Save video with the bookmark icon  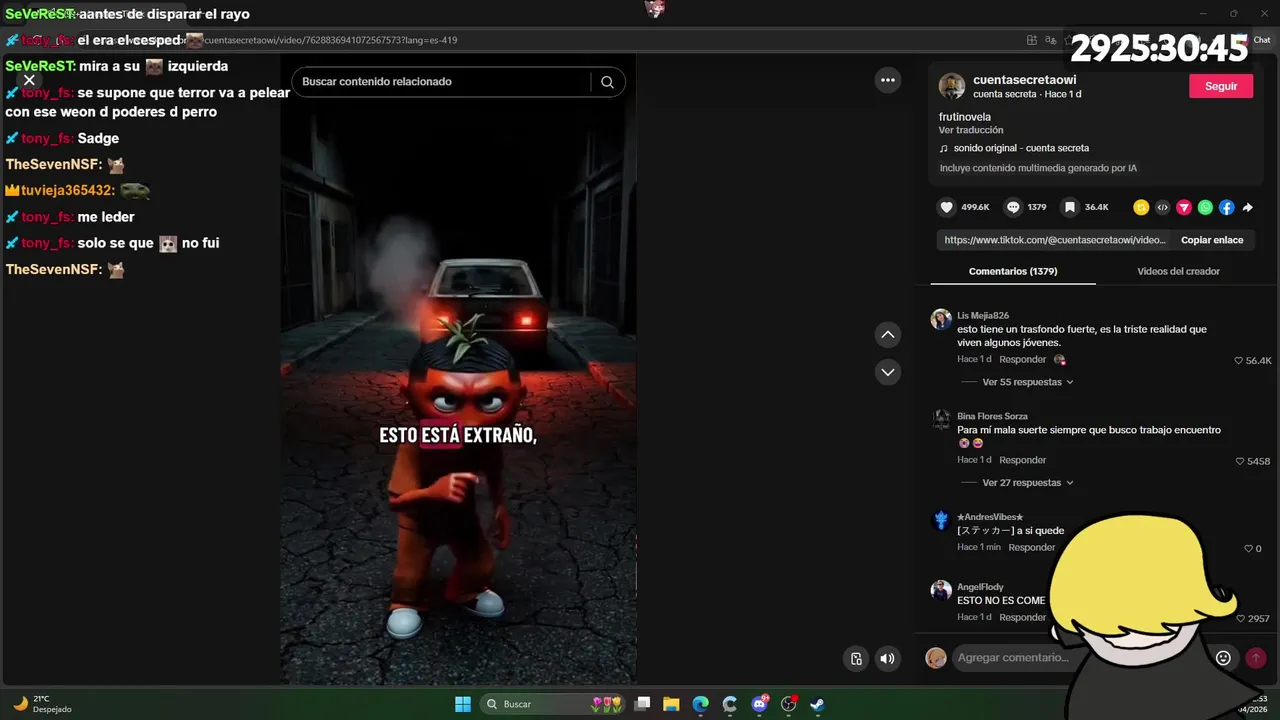[x=1070, y=207]
